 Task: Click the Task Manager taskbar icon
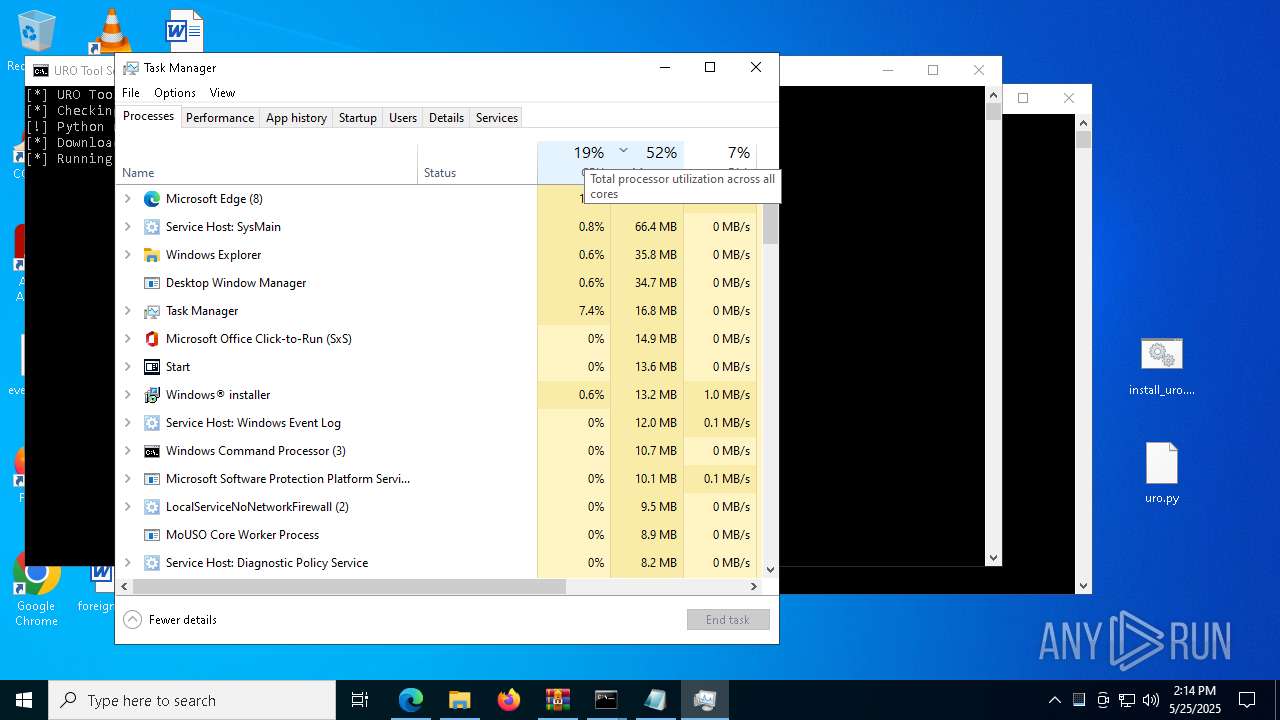[x=704, y=700]
